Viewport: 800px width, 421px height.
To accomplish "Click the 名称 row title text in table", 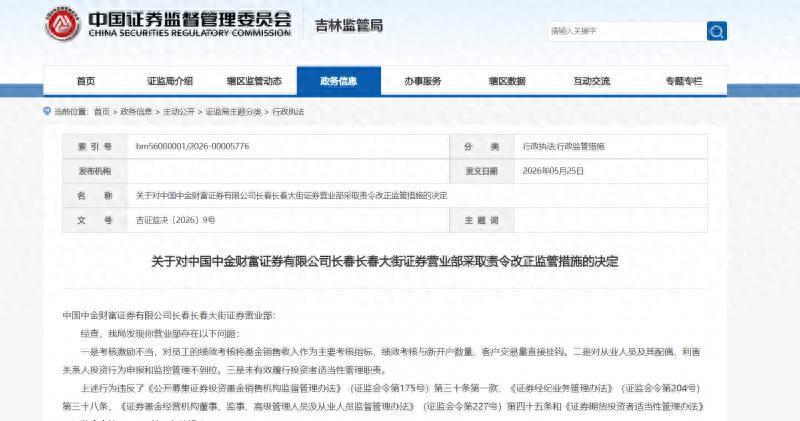I will tap(291, 195).
